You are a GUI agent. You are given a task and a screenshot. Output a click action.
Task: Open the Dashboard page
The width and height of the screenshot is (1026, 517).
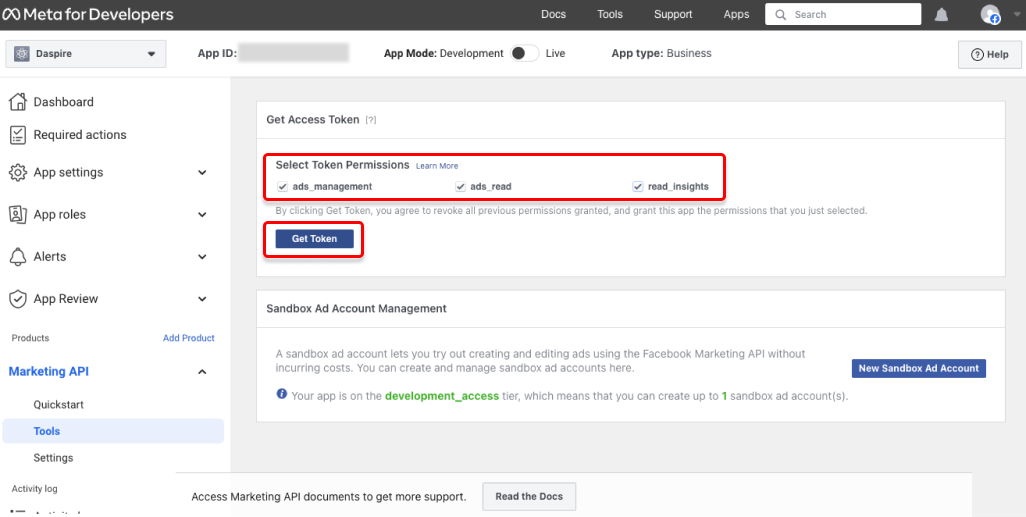(x=63, y=101)
